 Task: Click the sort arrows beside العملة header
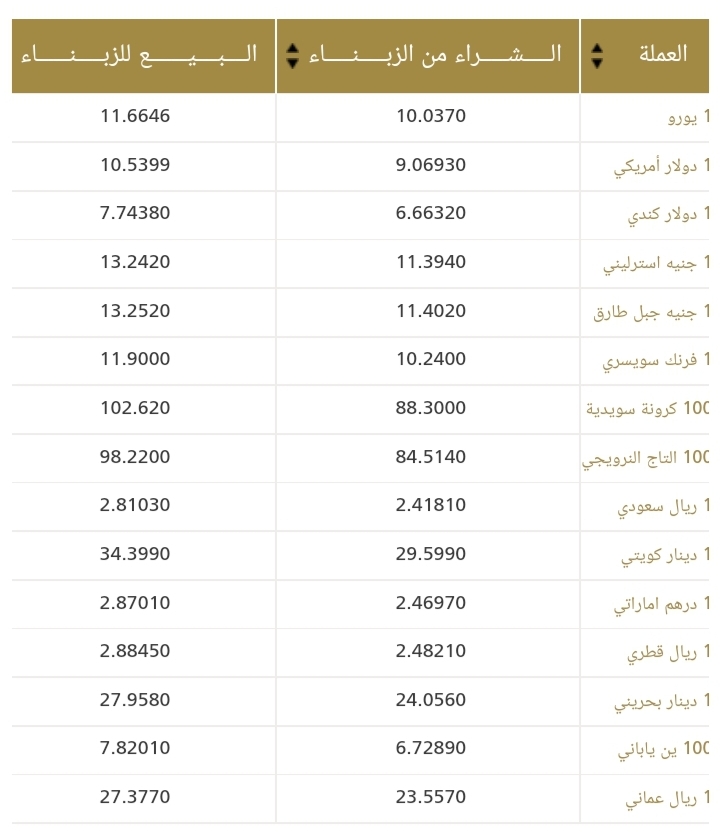[x=597, y=55]
